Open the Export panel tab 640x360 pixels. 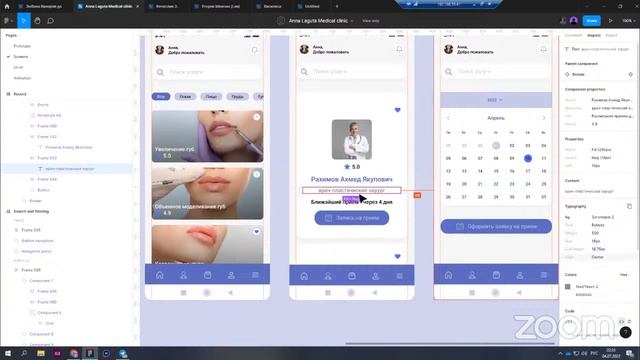pyautogui.click(x=611, y=36)
